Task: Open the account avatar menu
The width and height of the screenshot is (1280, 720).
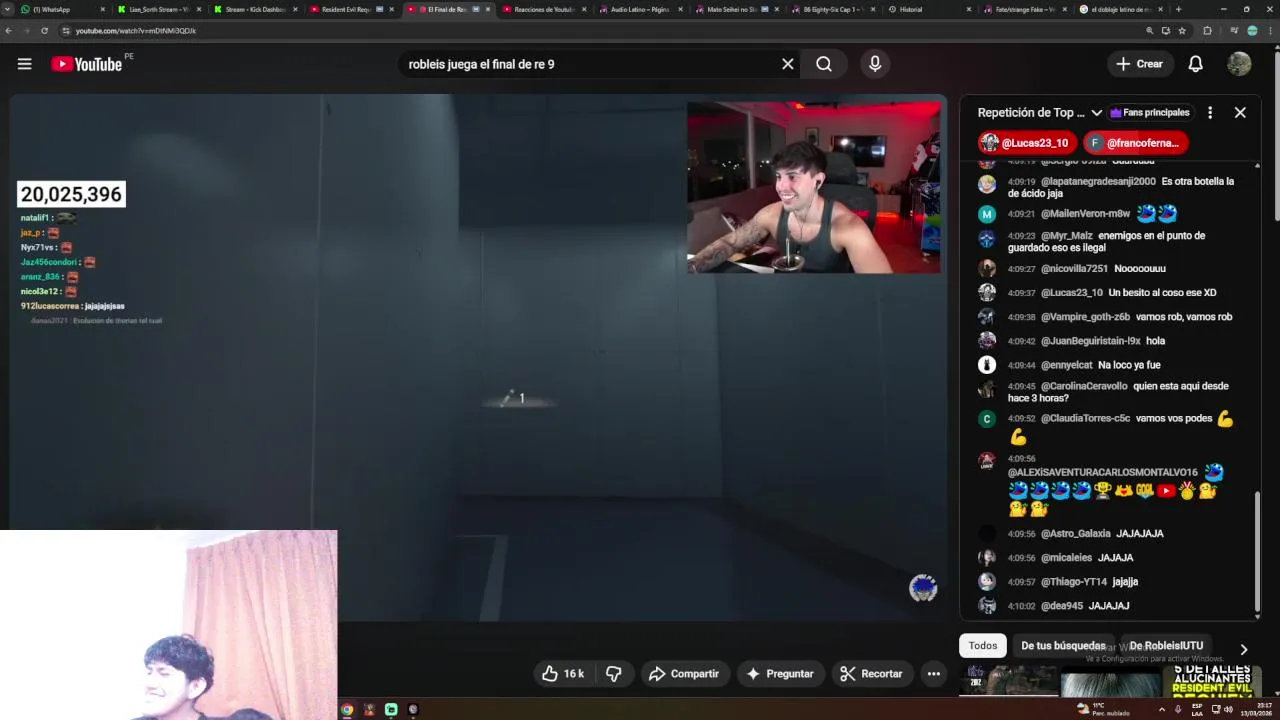Action: click(x=1239, y=64)
